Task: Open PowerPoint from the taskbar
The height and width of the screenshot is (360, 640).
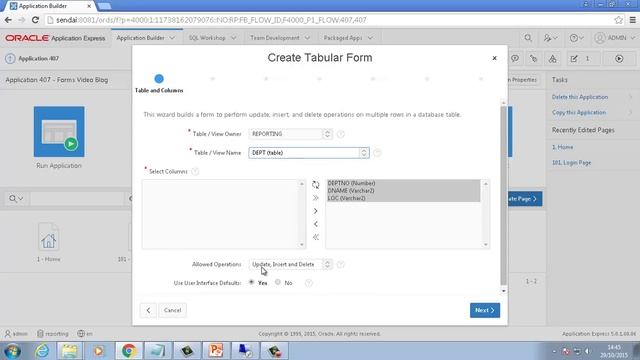Action: pos(216,351)
